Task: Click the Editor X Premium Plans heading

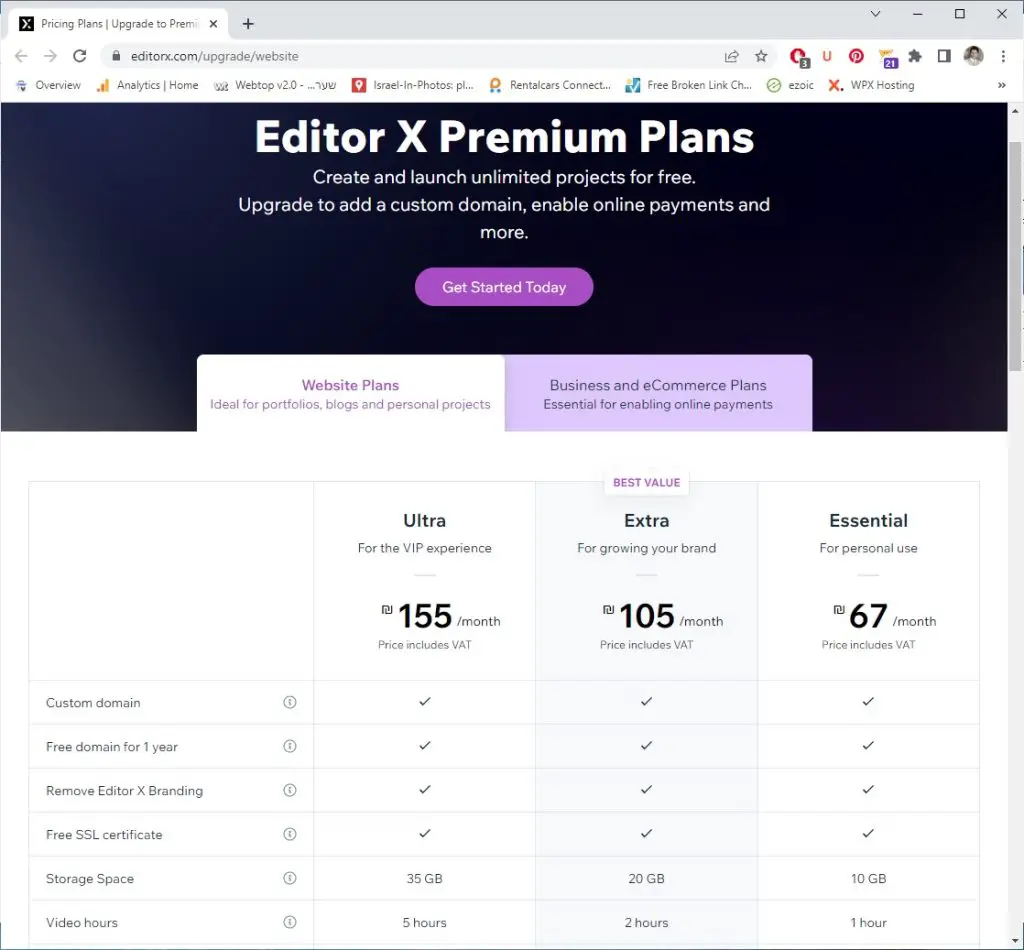Action: (504, 137)
